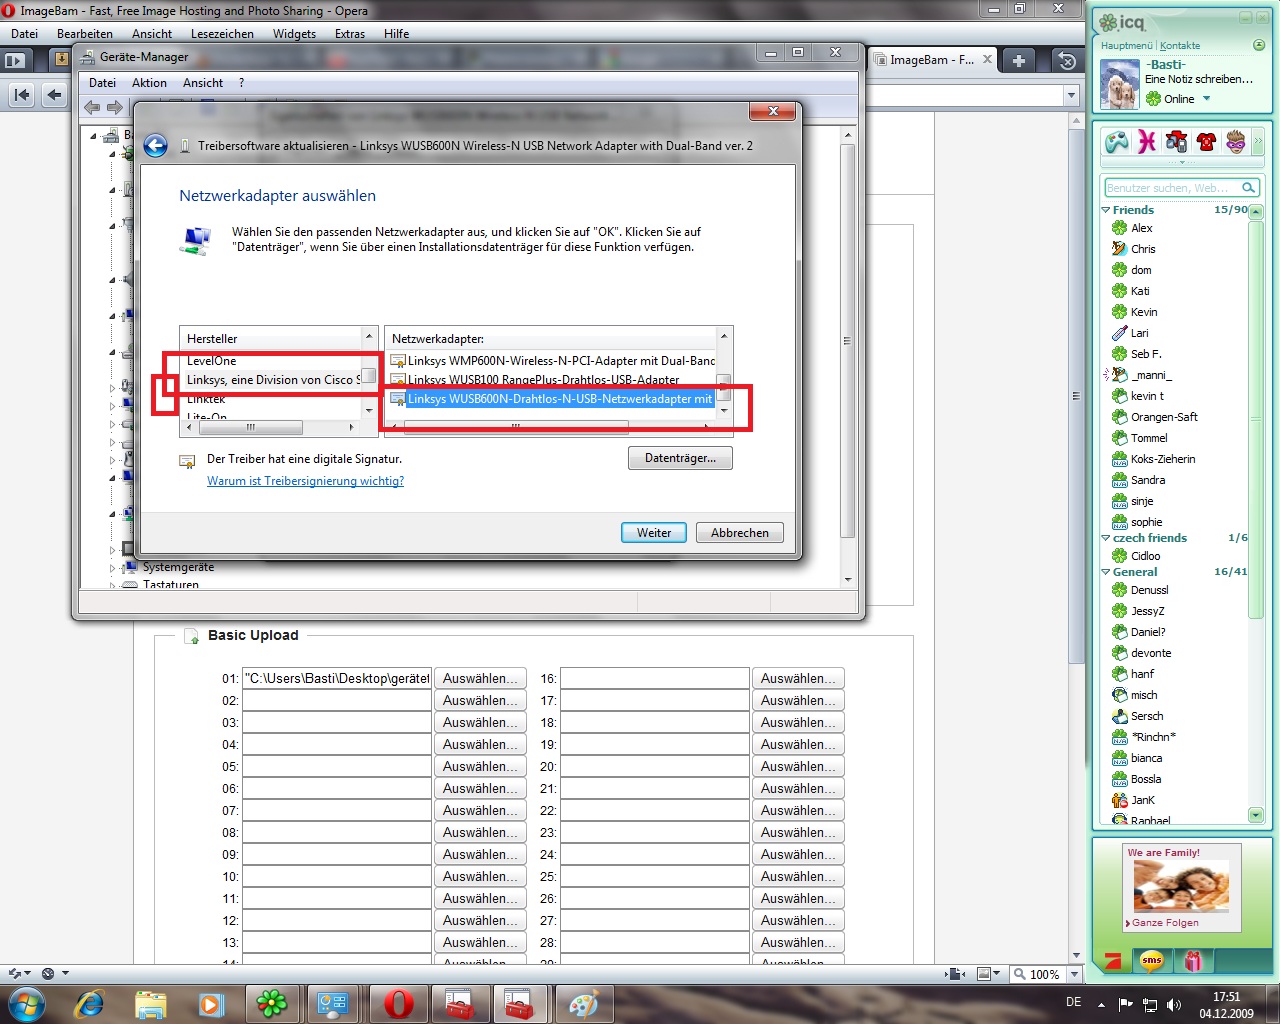The image size is (1280, 1024).
Task: Open the Lesezeichen menu in Opera
Action: (x=222, y=33)
